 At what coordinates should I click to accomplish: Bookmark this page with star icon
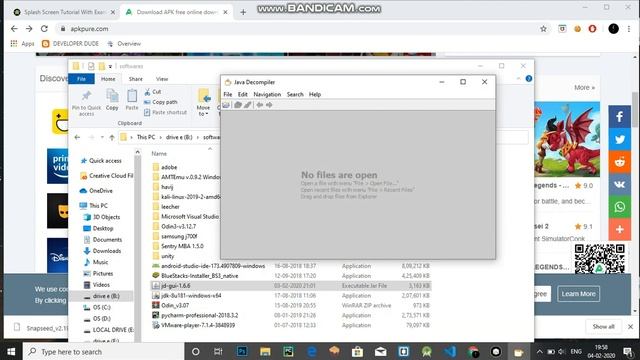coord(543,29)
